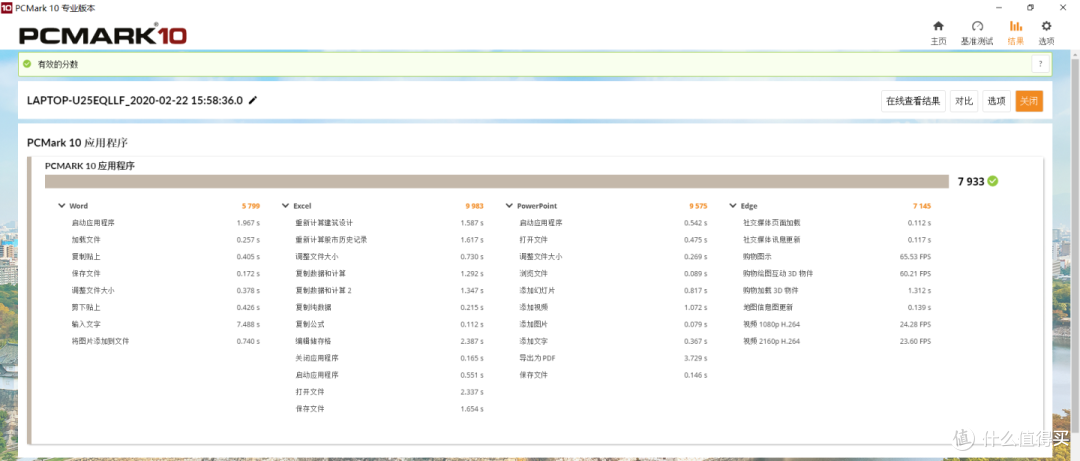
Task: Click Word value 1.967 s
Action: pos(248,223)
